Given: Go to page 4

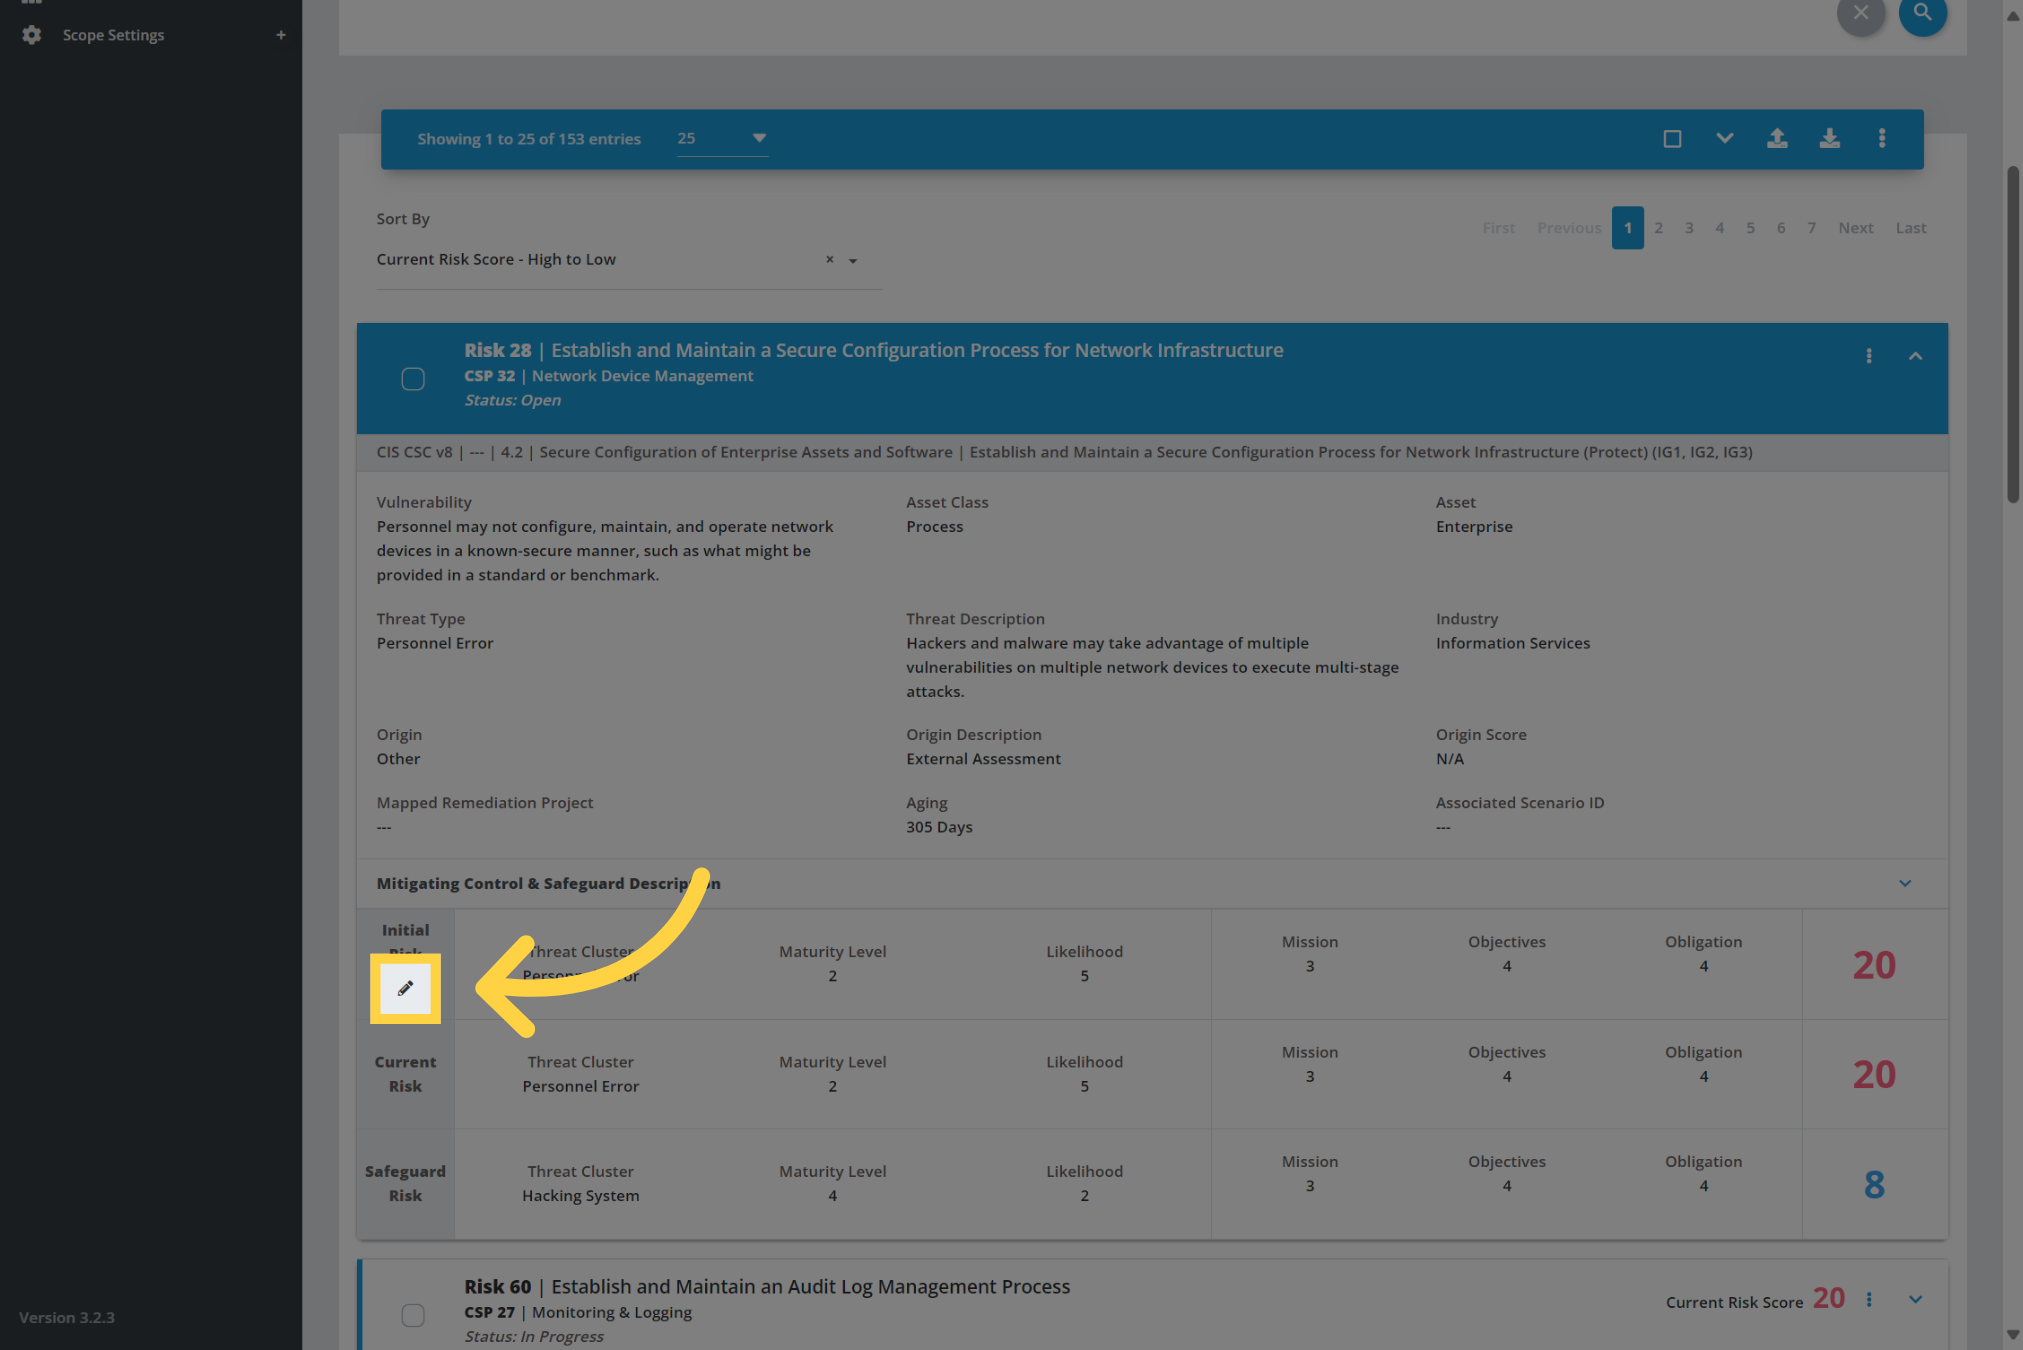Looking at the screenshot, I should [x=1720, y=228].
